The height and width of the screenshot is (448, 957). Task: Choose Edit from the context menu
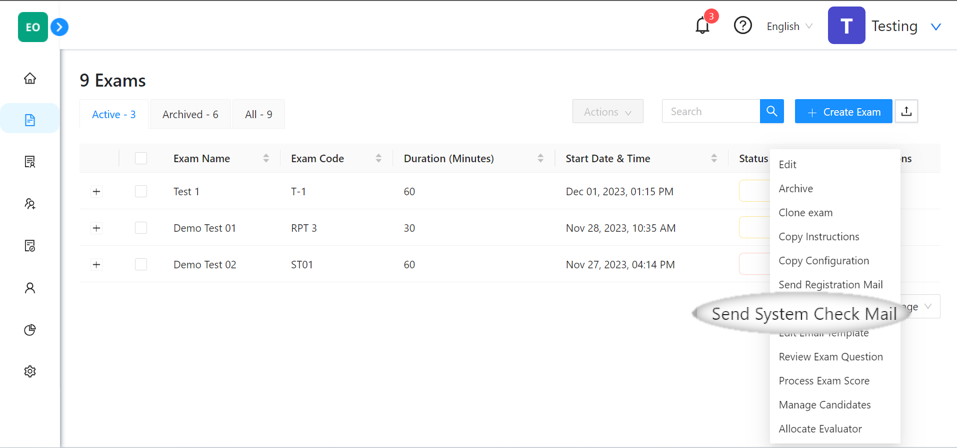coord(787,165)
